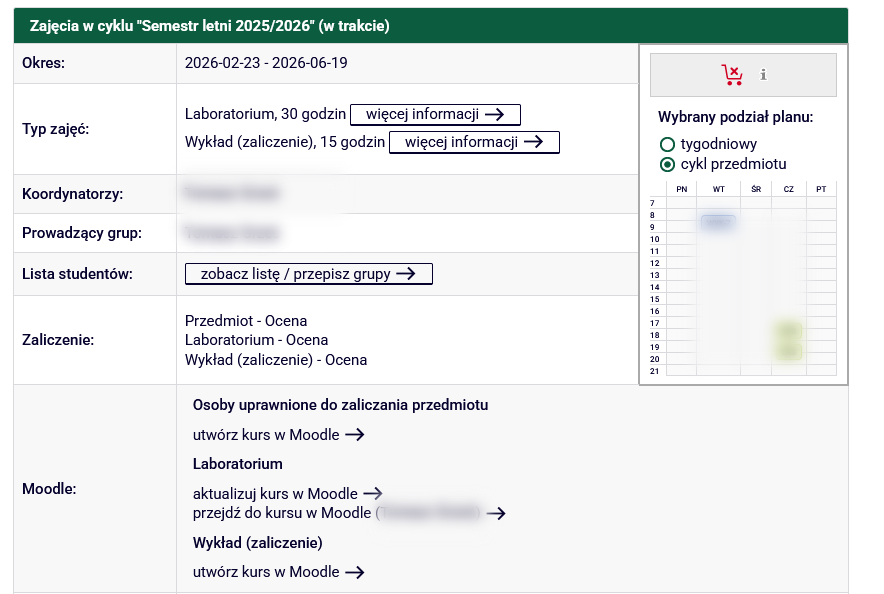The height and width of the screenshot is (594, 884).
Task: Click the Laboratorium heading in Moodle section
Action: pyautogui.click(x=237, y=464)
